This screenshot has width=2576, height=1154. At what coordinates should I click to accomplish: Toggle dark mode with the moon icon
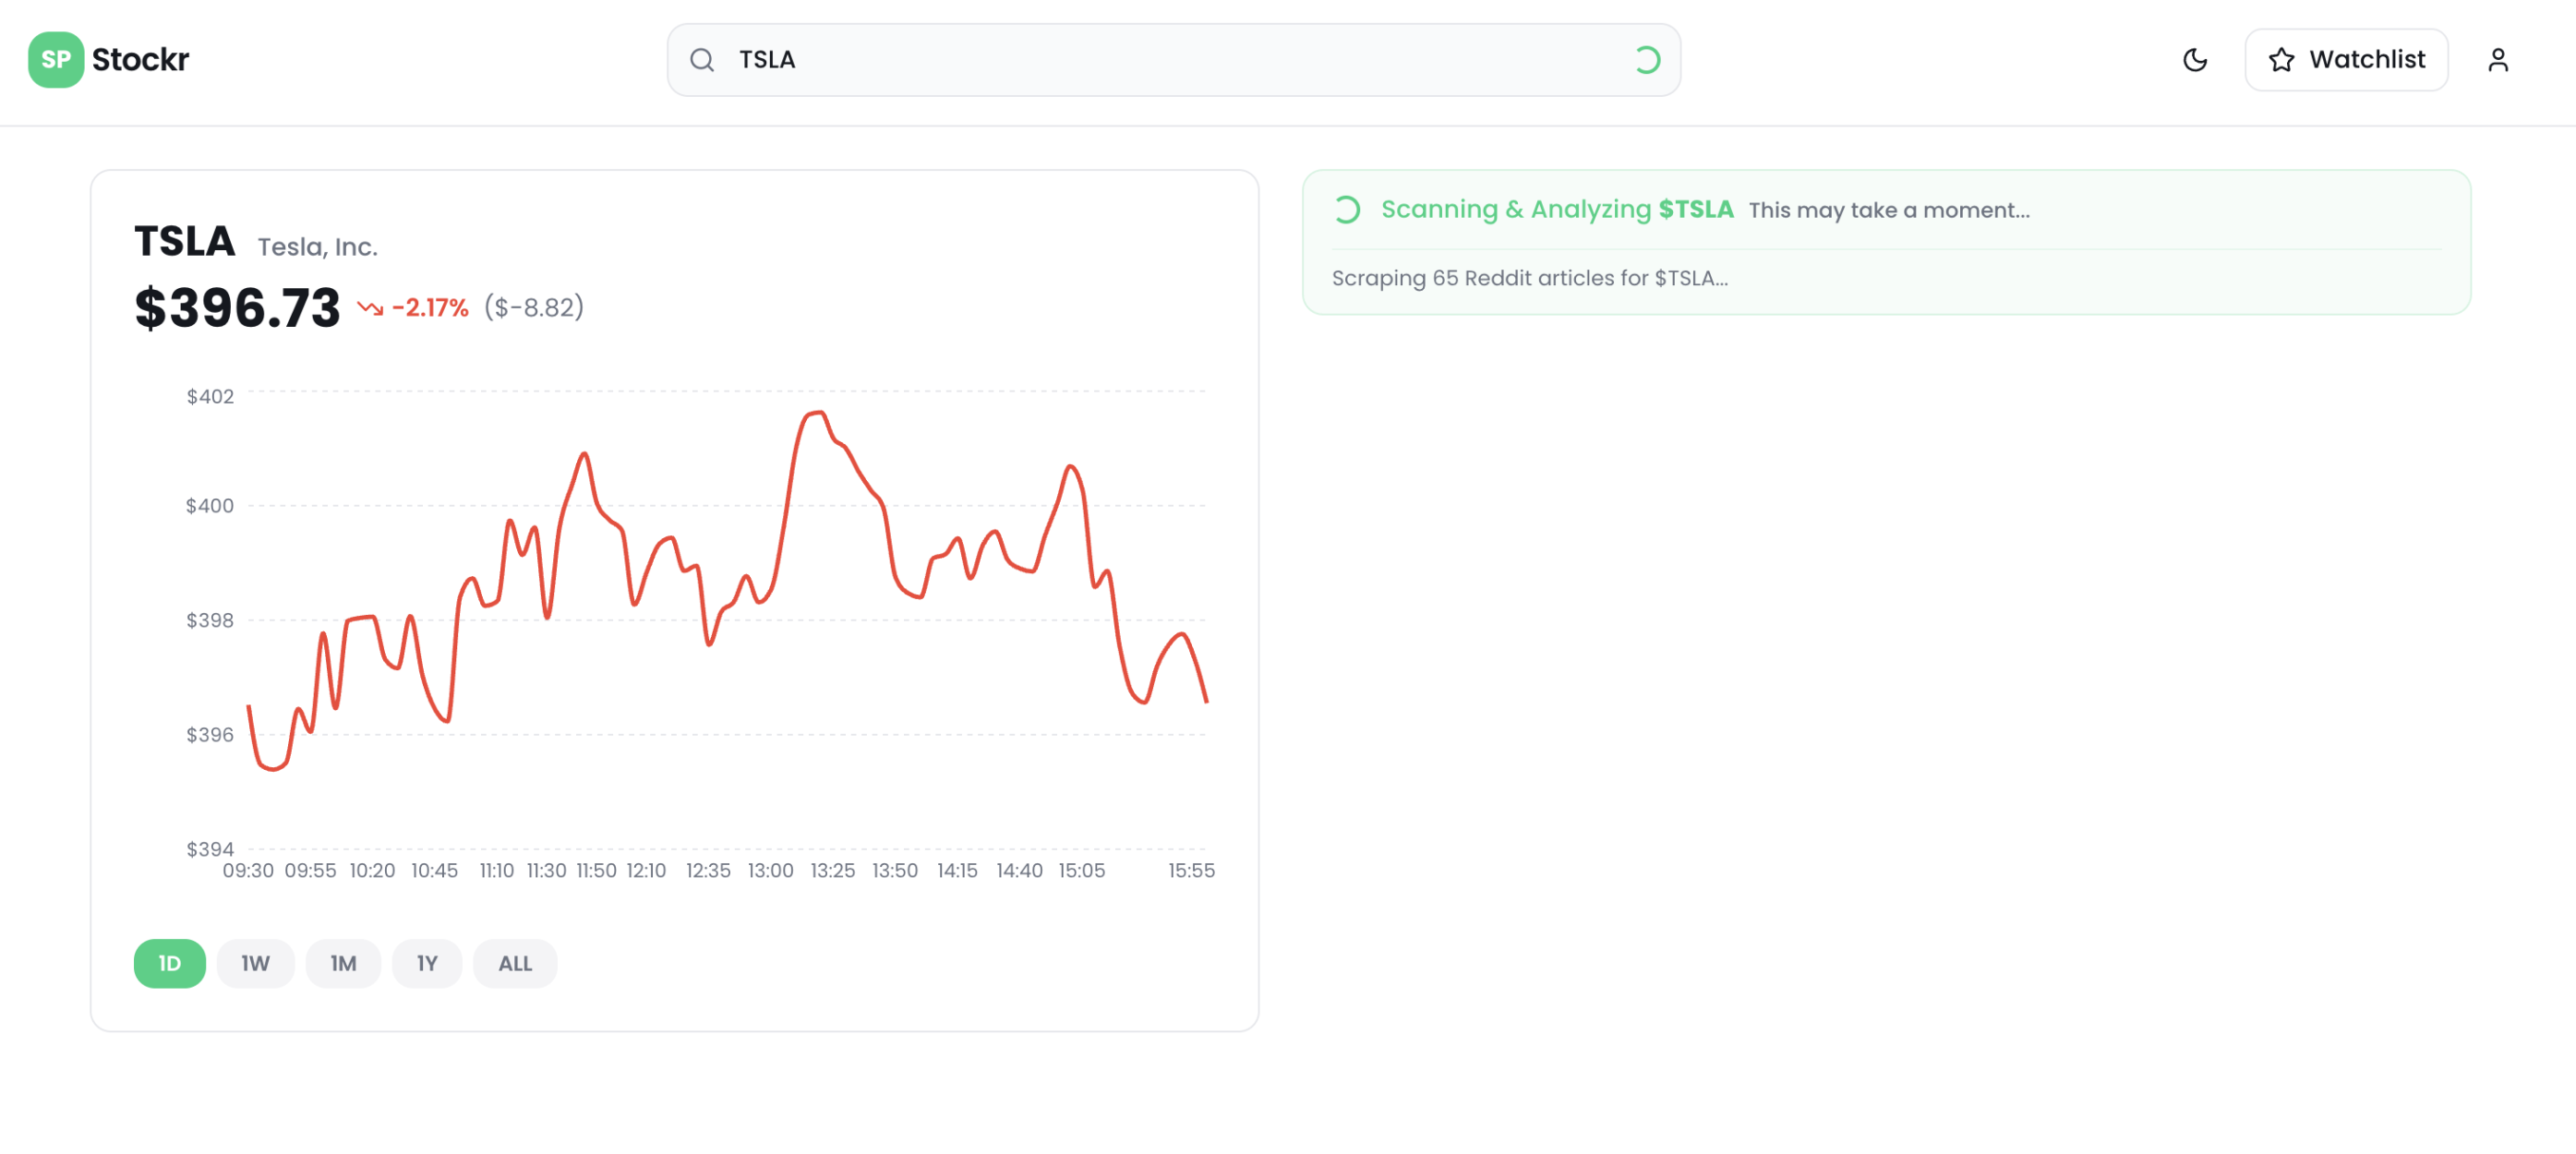pyautogui.click(x=2194, y=60)
